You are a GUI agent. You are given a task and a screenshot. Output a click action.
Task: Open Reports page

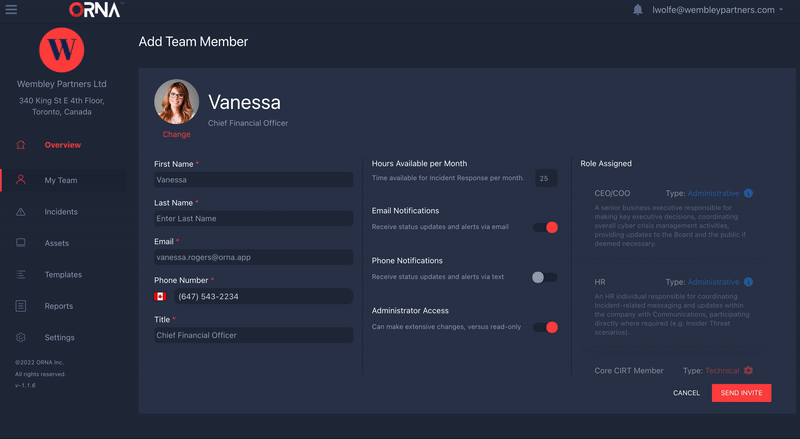pos(59,306)
